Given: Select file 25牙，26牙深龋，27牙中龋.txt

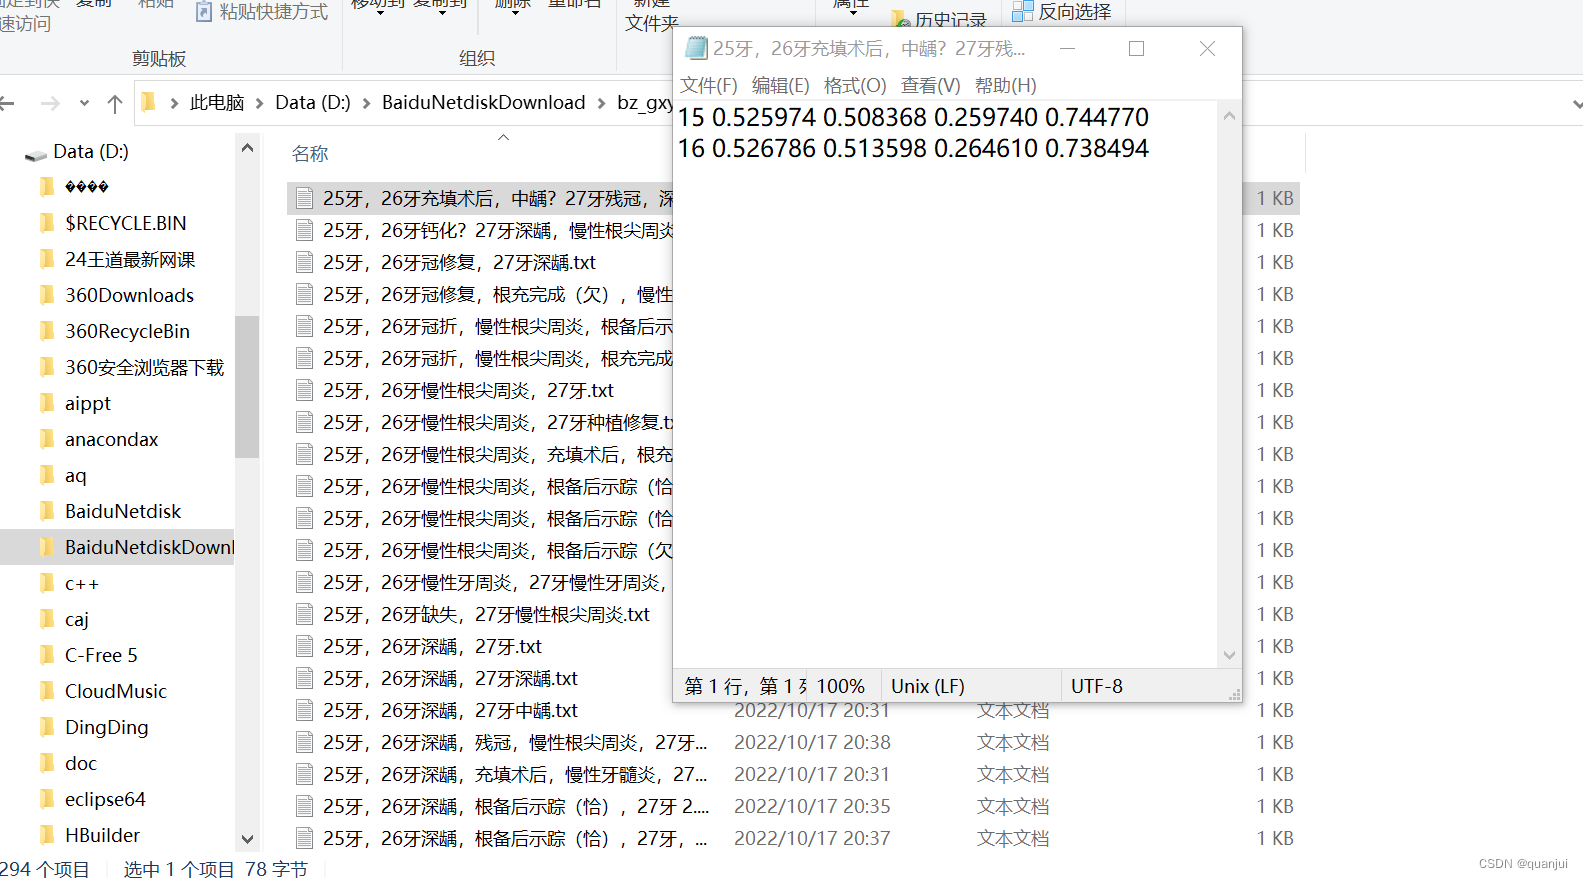Looking at the screenshot, I should point(450,710).
